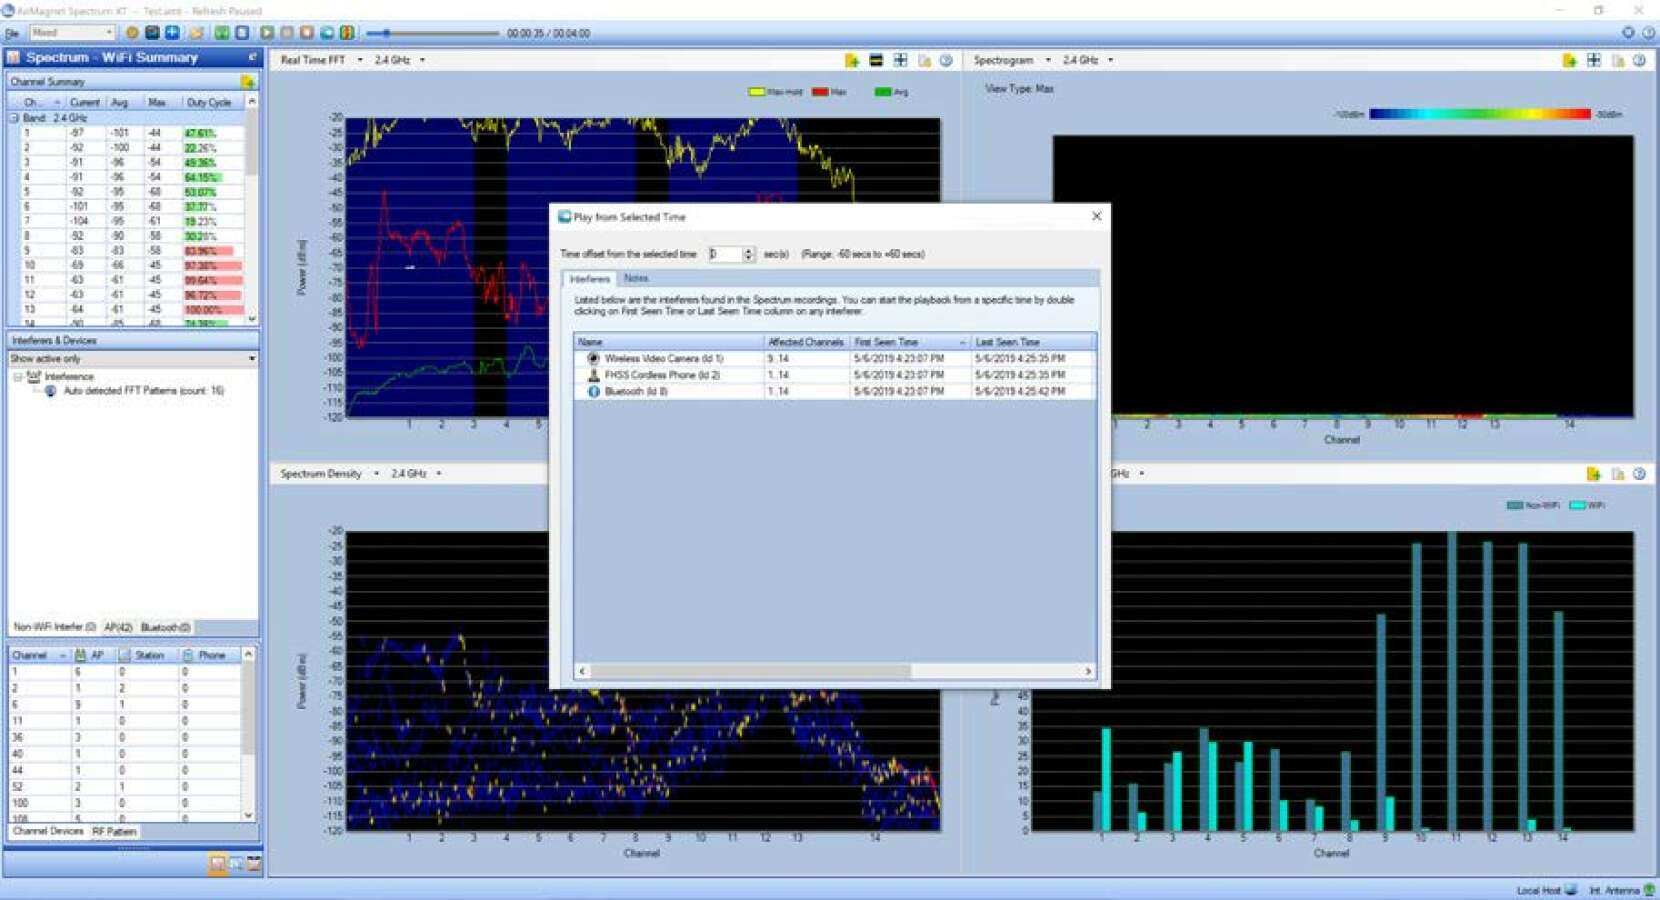Click the blue square icon before the play button
Image resolution: width=1660 pixels, height=900 pixels.
coord(241,33)
